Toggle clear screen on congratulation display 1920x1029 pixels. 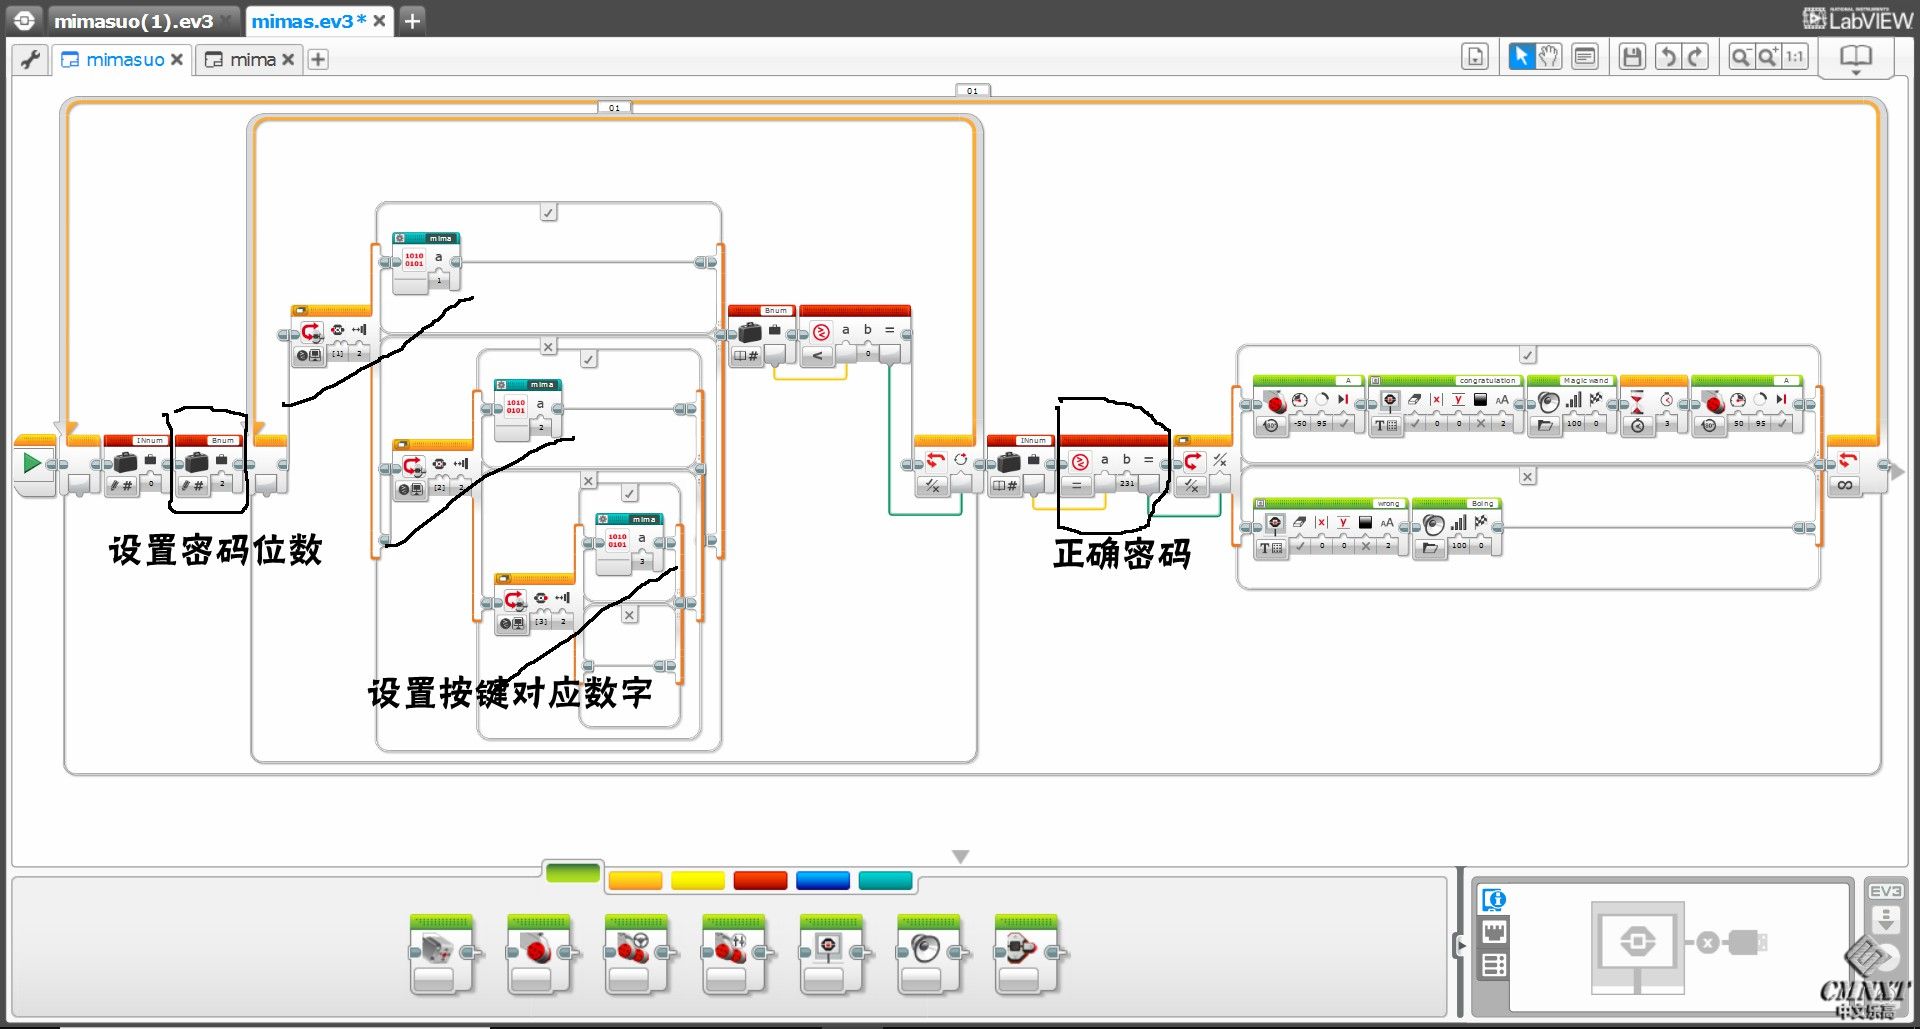[1415, 424]
